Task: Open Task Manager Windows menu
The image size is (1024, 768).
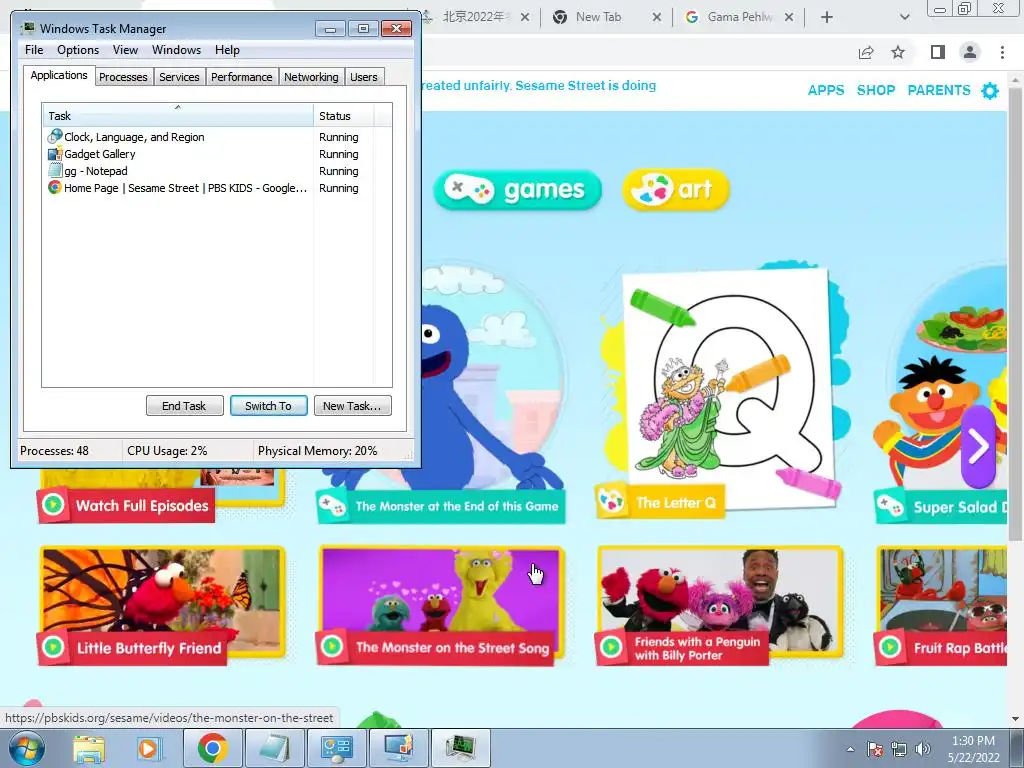Action: (x=176, y=50)
